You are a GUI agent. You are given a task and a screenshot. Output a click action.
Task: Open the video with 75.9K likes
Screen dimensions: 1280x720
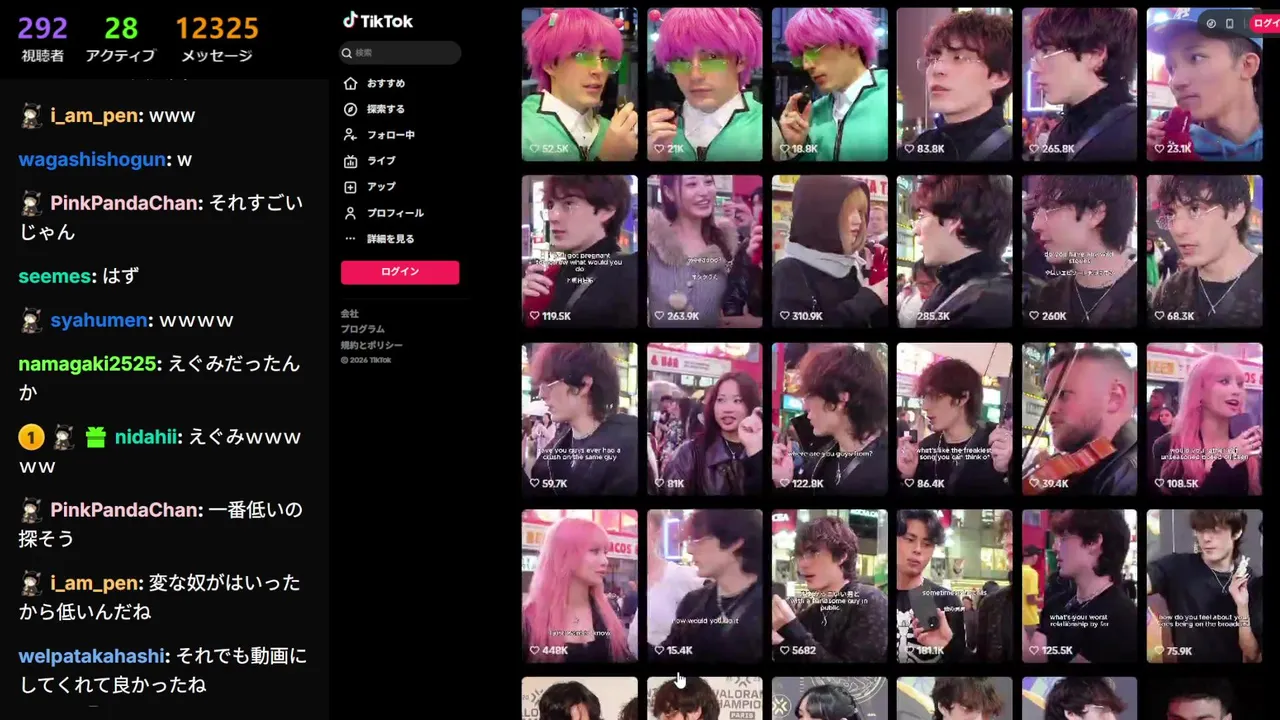point(1204,586)
